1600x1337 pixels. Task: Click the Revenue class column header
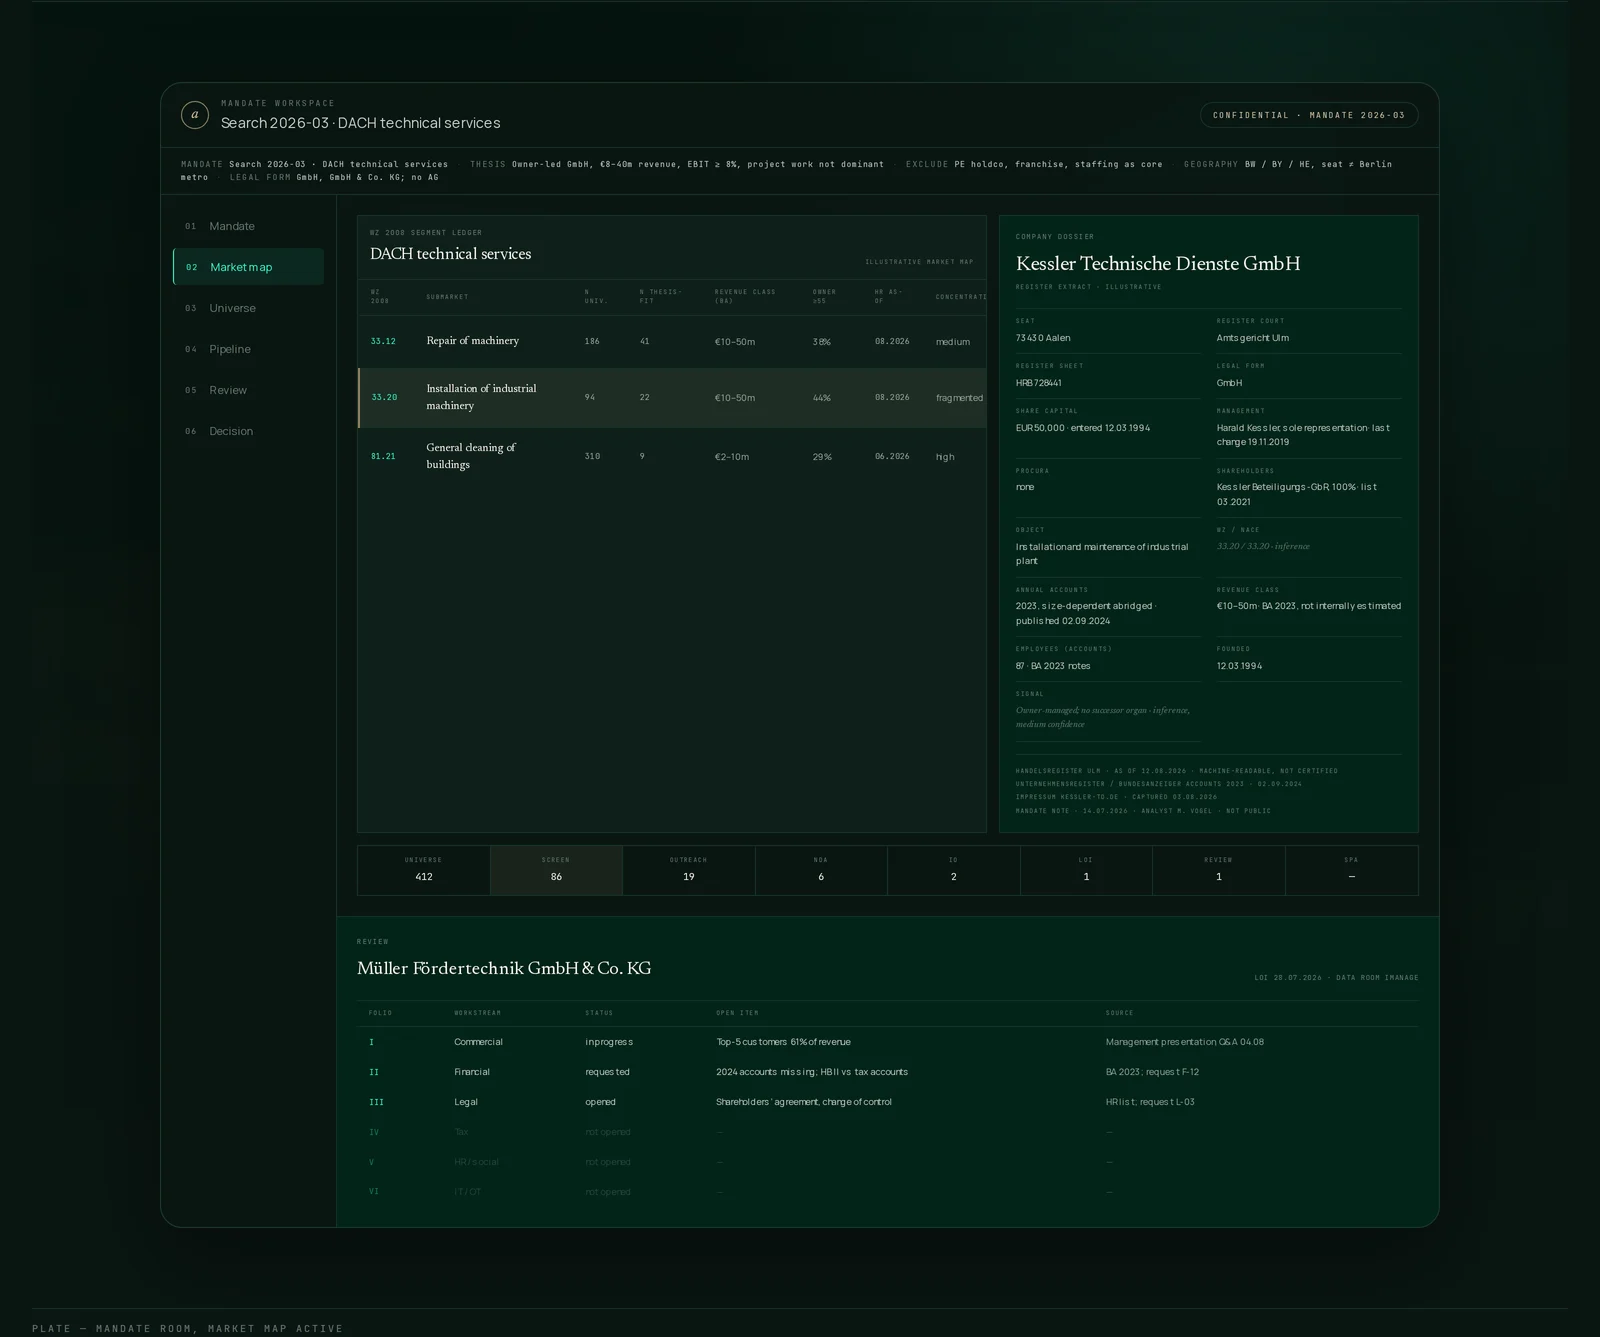click(x=745, y=296)
